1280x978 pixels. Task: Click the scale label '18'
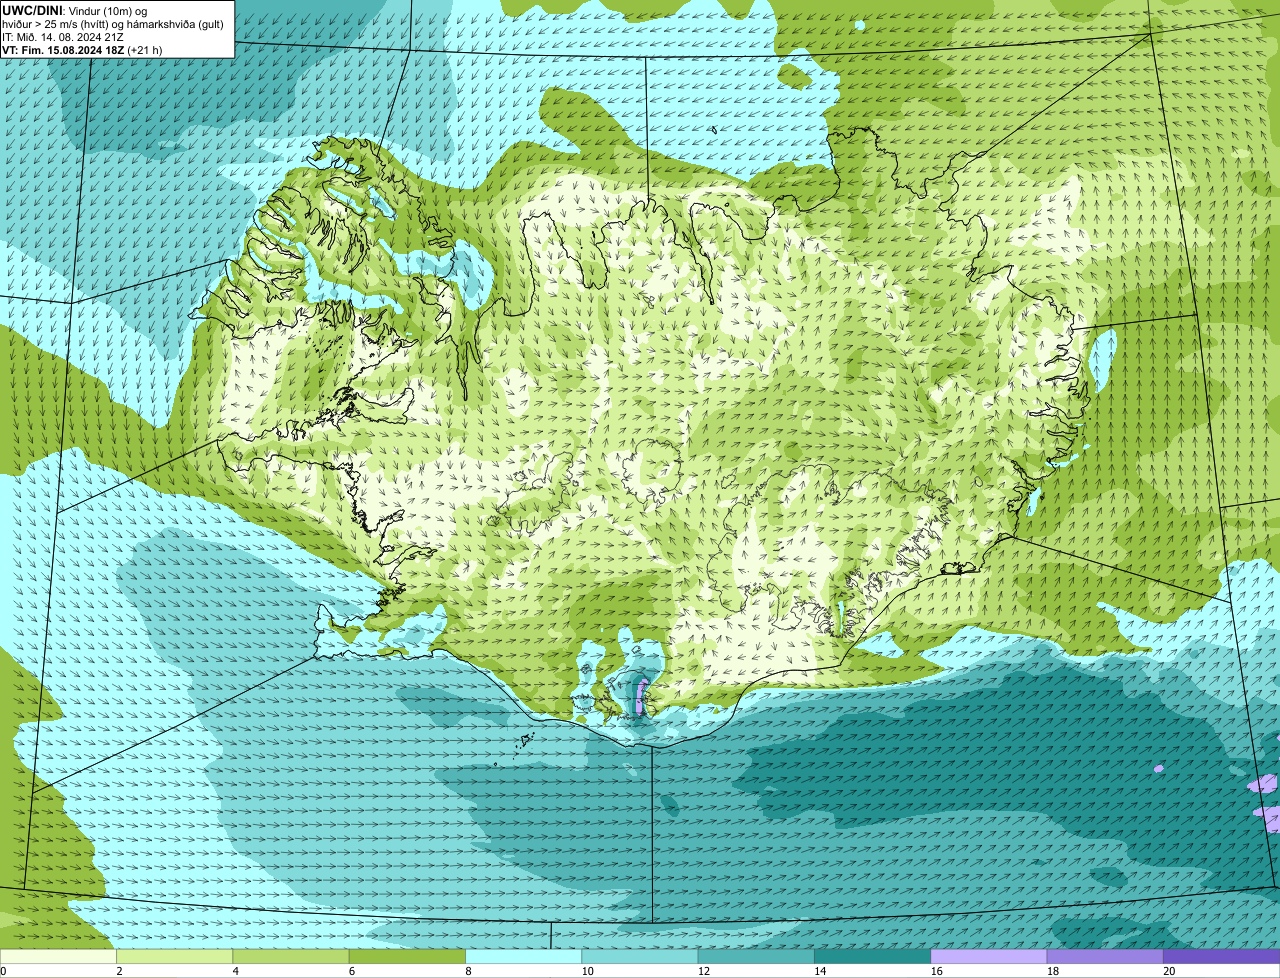(x=1052, y=971)
